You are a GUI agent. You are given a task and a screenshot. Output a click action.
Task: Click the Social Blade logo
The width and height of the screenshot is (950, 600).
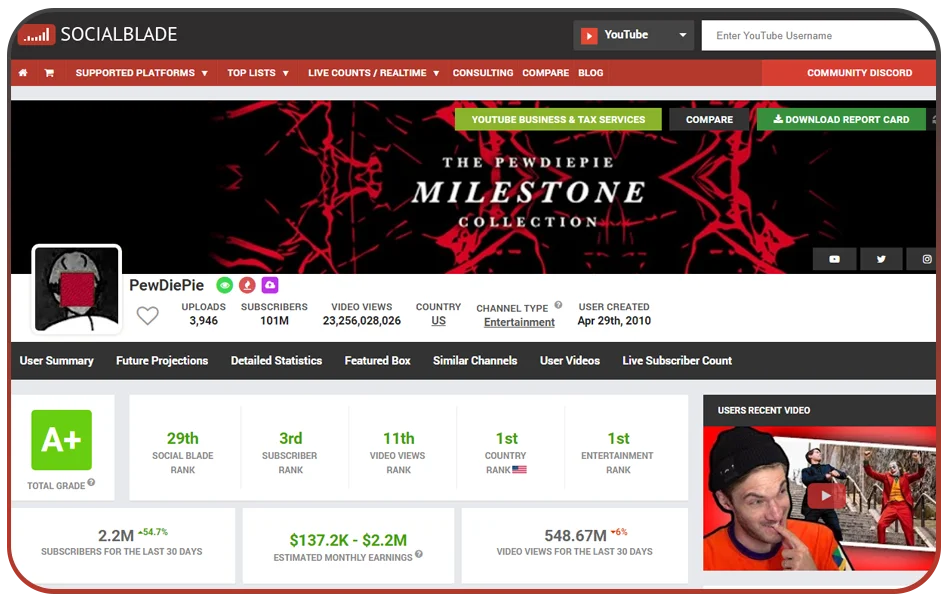click(x=98, y=35)
